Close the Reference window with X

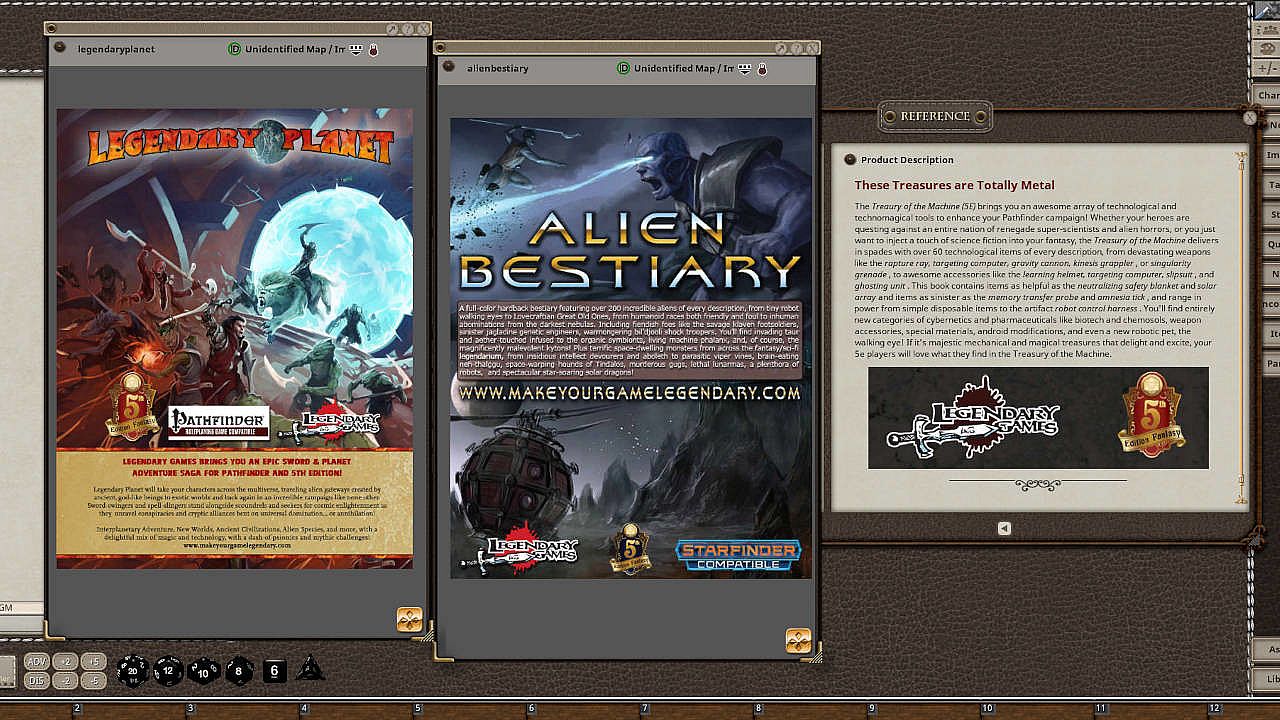click(1250, 117)
